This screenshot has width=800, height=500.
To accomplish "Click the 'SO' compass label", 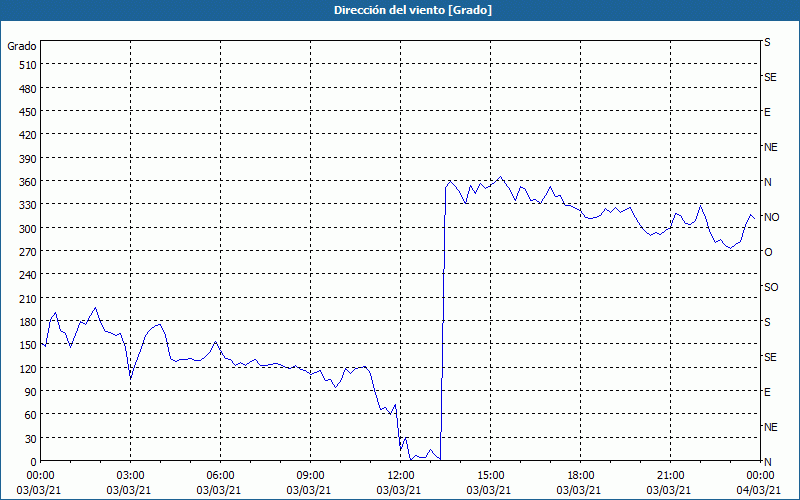I will (771, 288).
